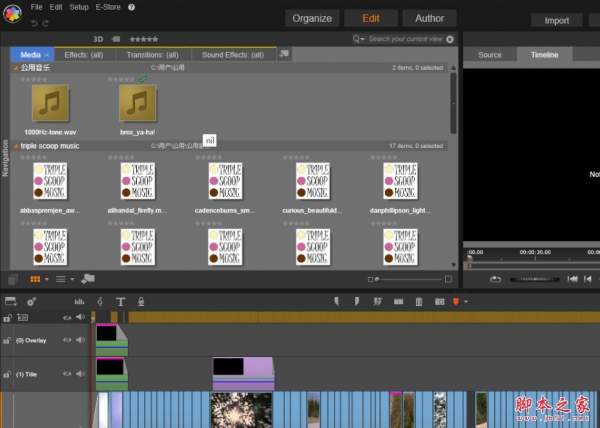Click the audio mixer icon on timeline toolbar
This screenshot has height=428, width=600.
(x=79, y=301)
